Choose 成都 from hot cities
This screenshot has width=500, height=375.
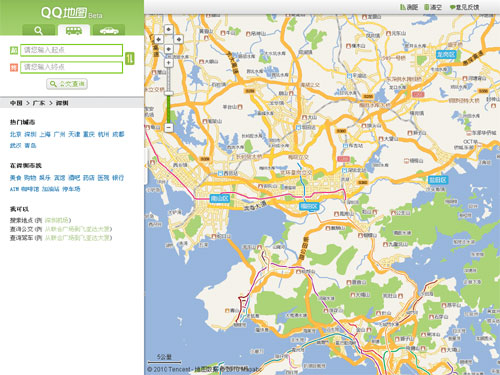point(118,134)
